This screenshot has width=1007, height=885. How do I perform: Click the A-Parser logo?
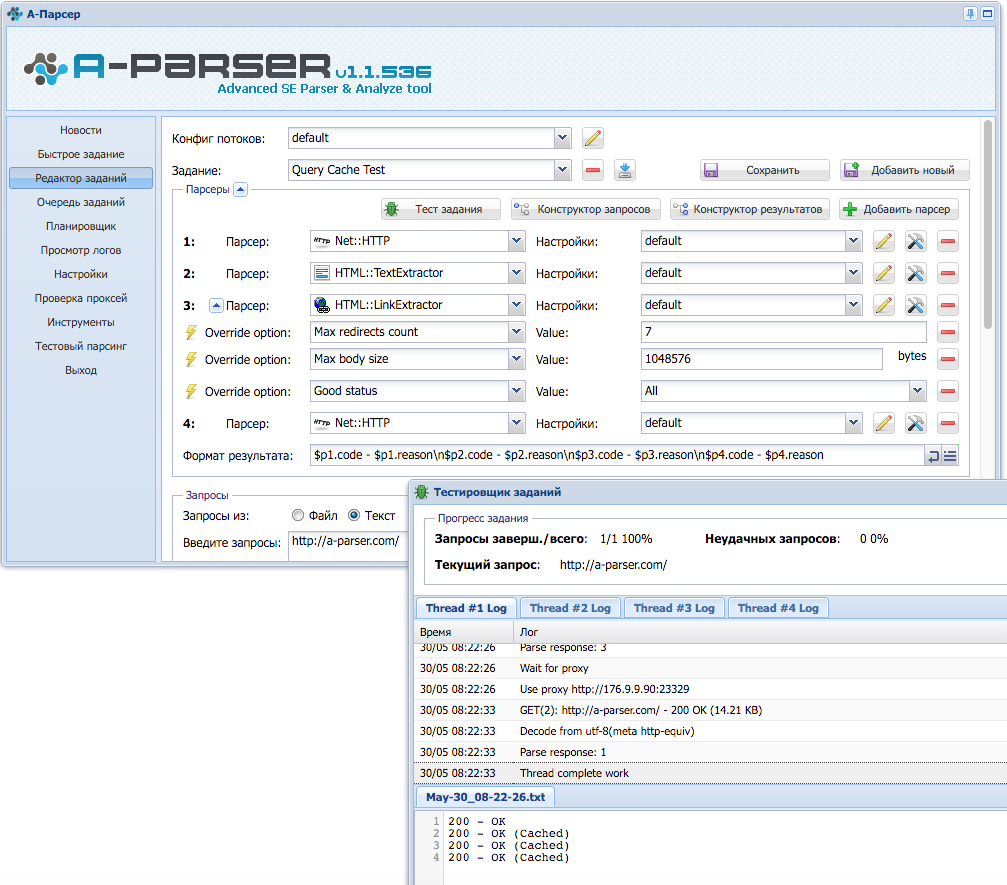(x=228, y=71)
